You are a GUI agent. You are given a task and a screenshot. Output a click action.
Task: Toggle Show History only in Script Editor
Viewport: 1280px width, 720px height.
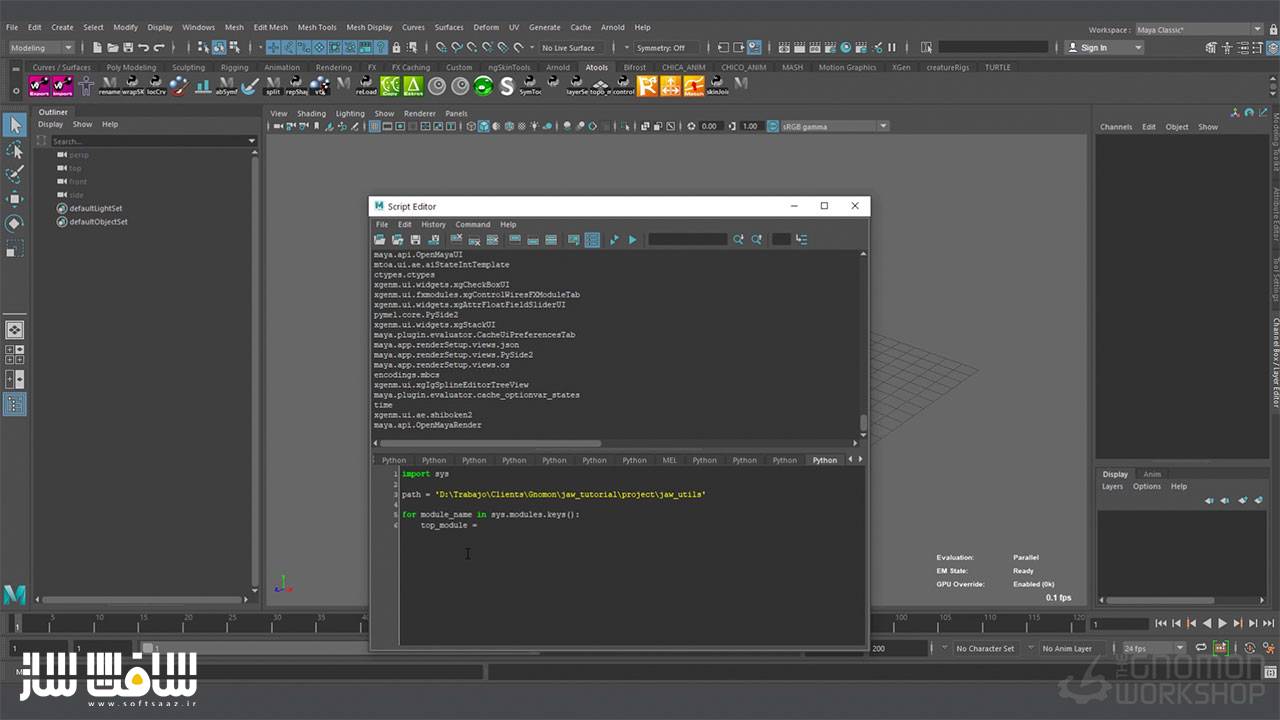click(514, 240)
